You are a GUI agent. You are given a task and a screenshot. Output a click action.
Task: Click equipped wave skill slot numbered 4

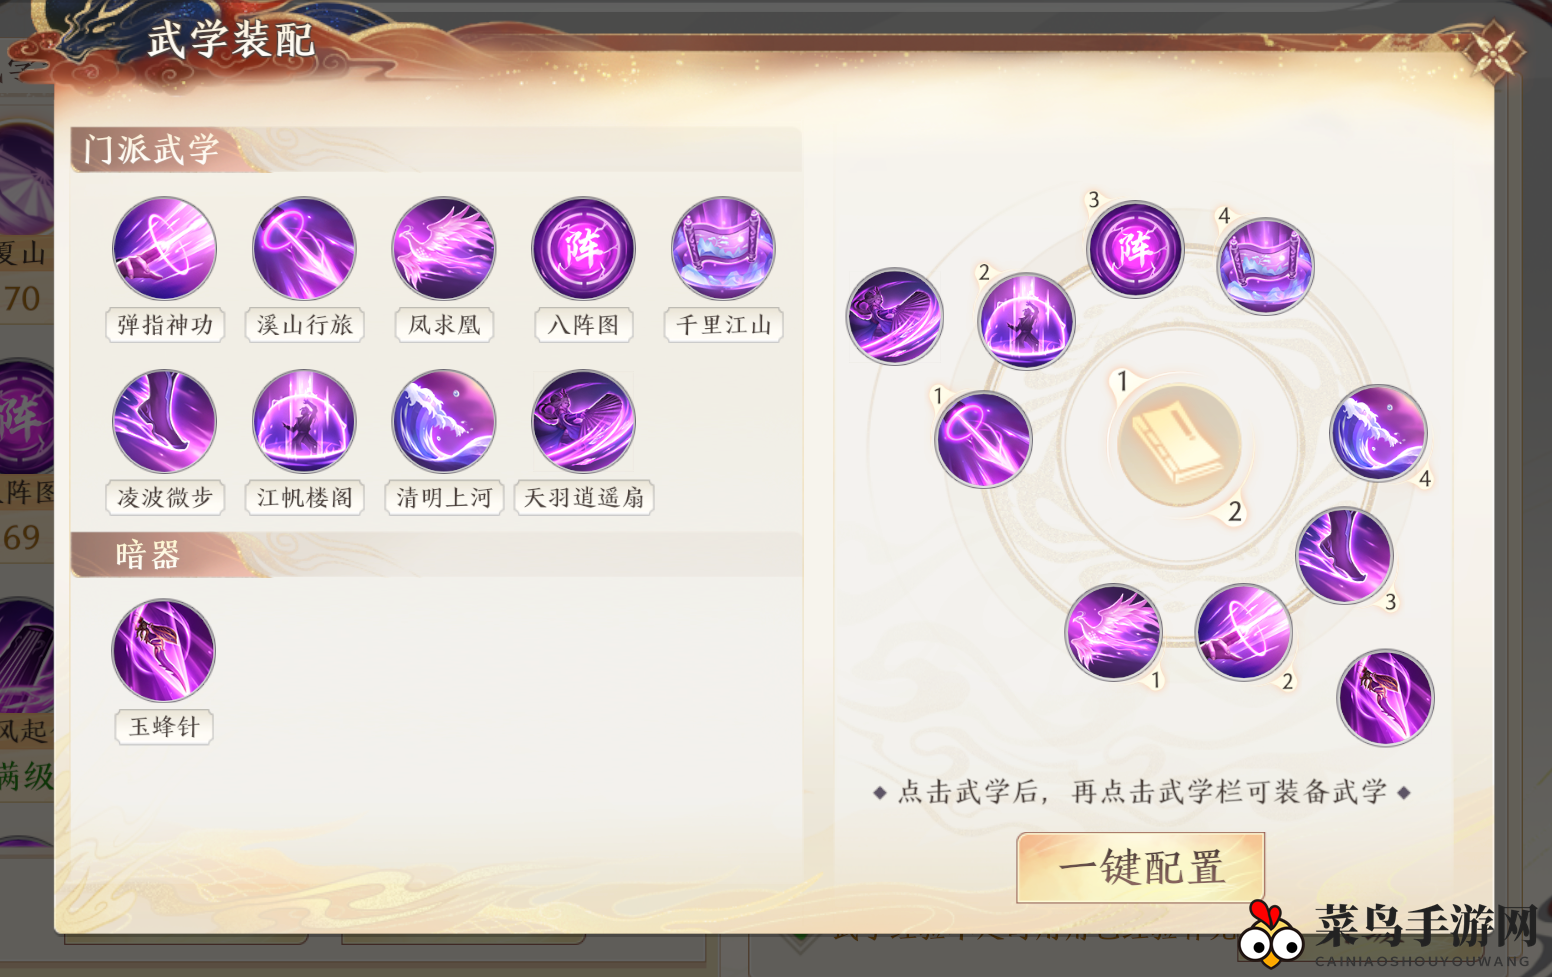click(1378, 433)
